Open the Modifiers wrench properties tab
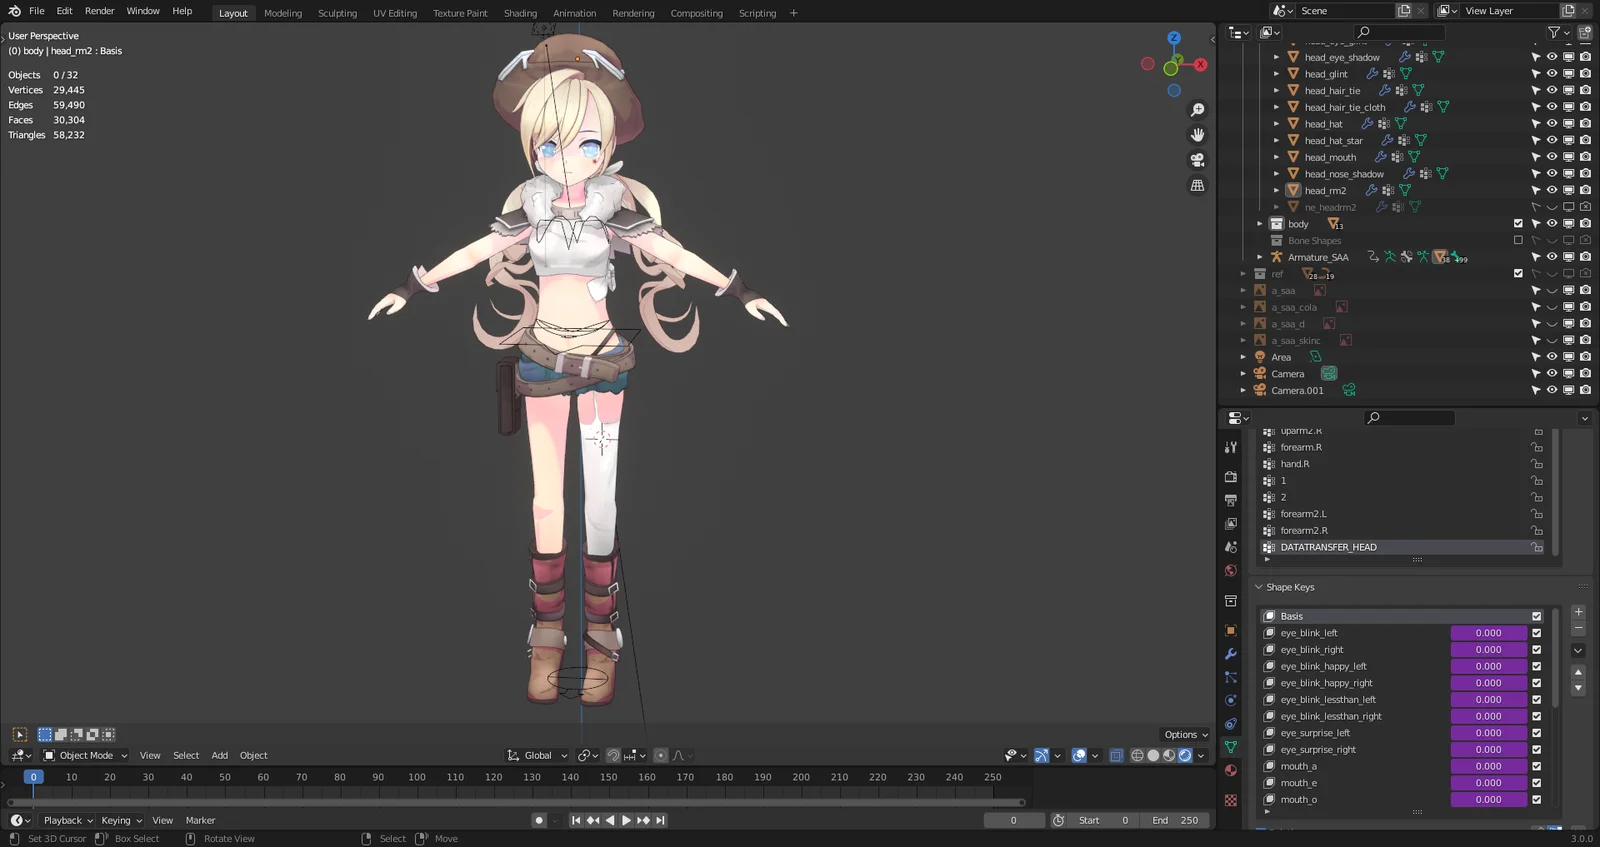 (1231, 654)
